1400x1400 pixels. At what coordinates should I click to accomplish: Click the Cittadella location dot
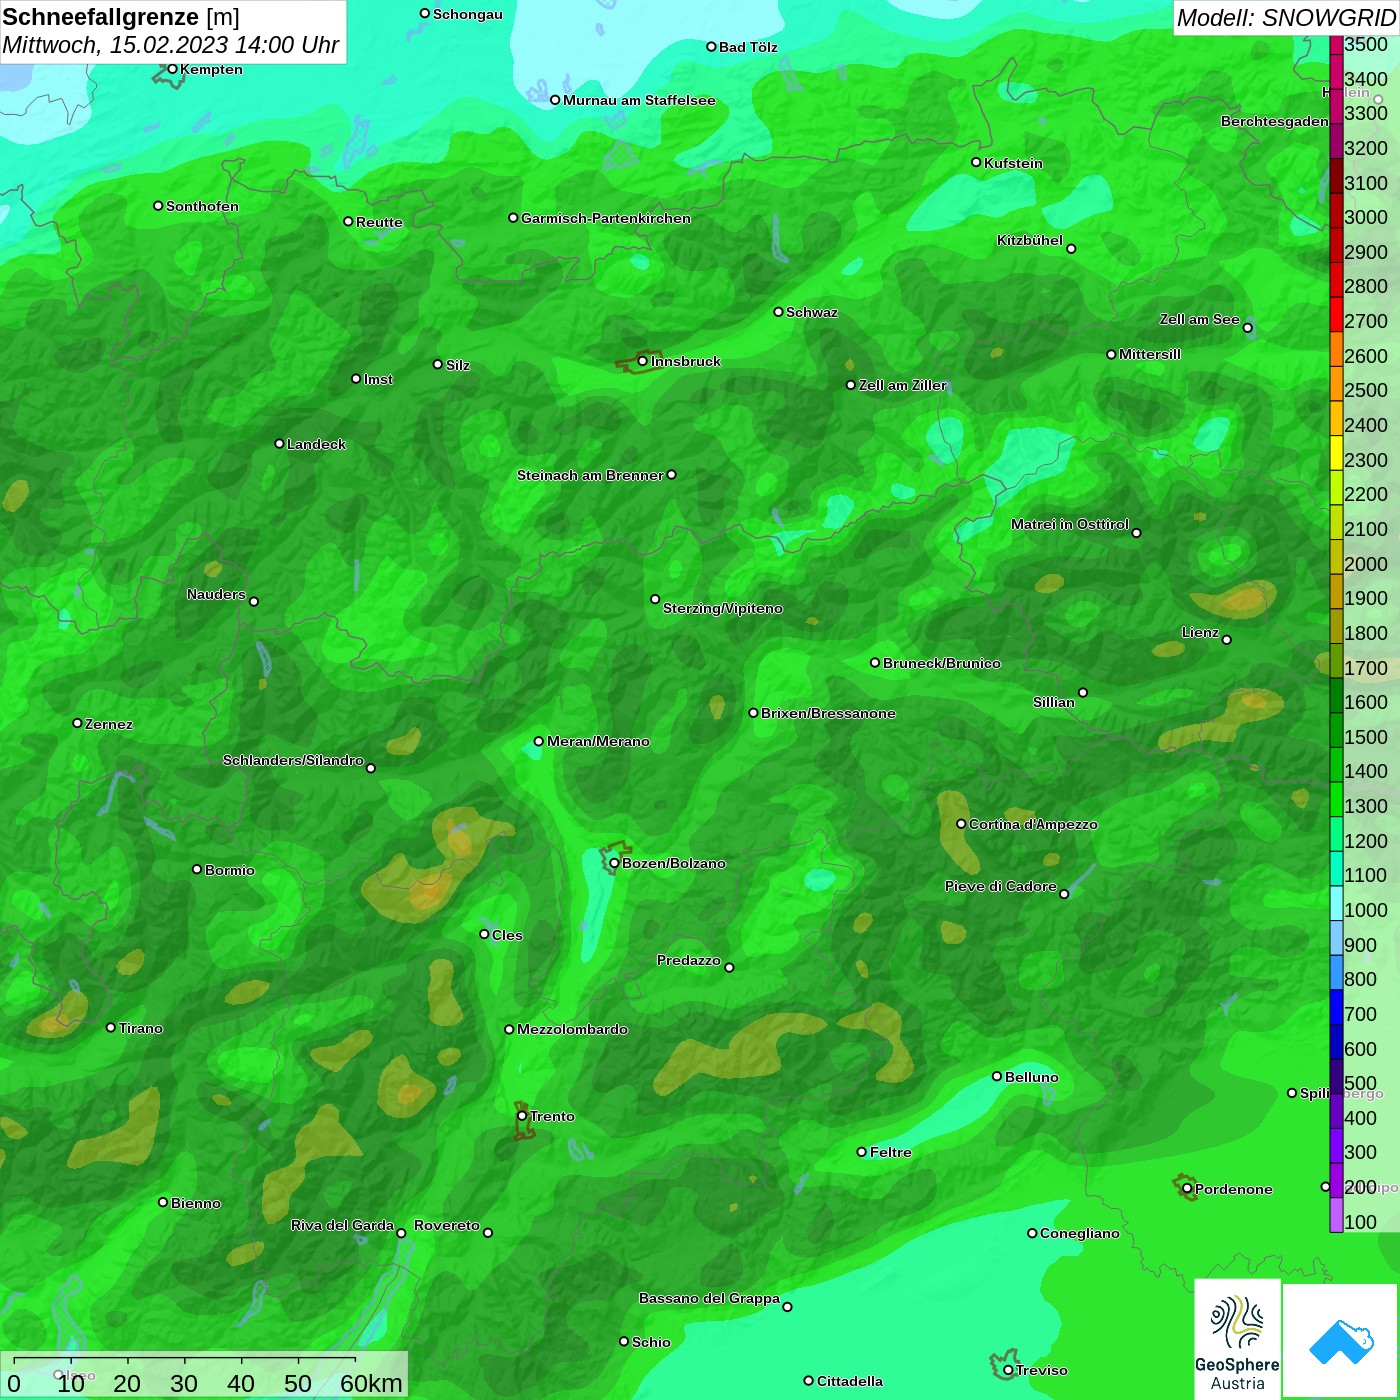pyautogui.click(x=809, y=1381)
